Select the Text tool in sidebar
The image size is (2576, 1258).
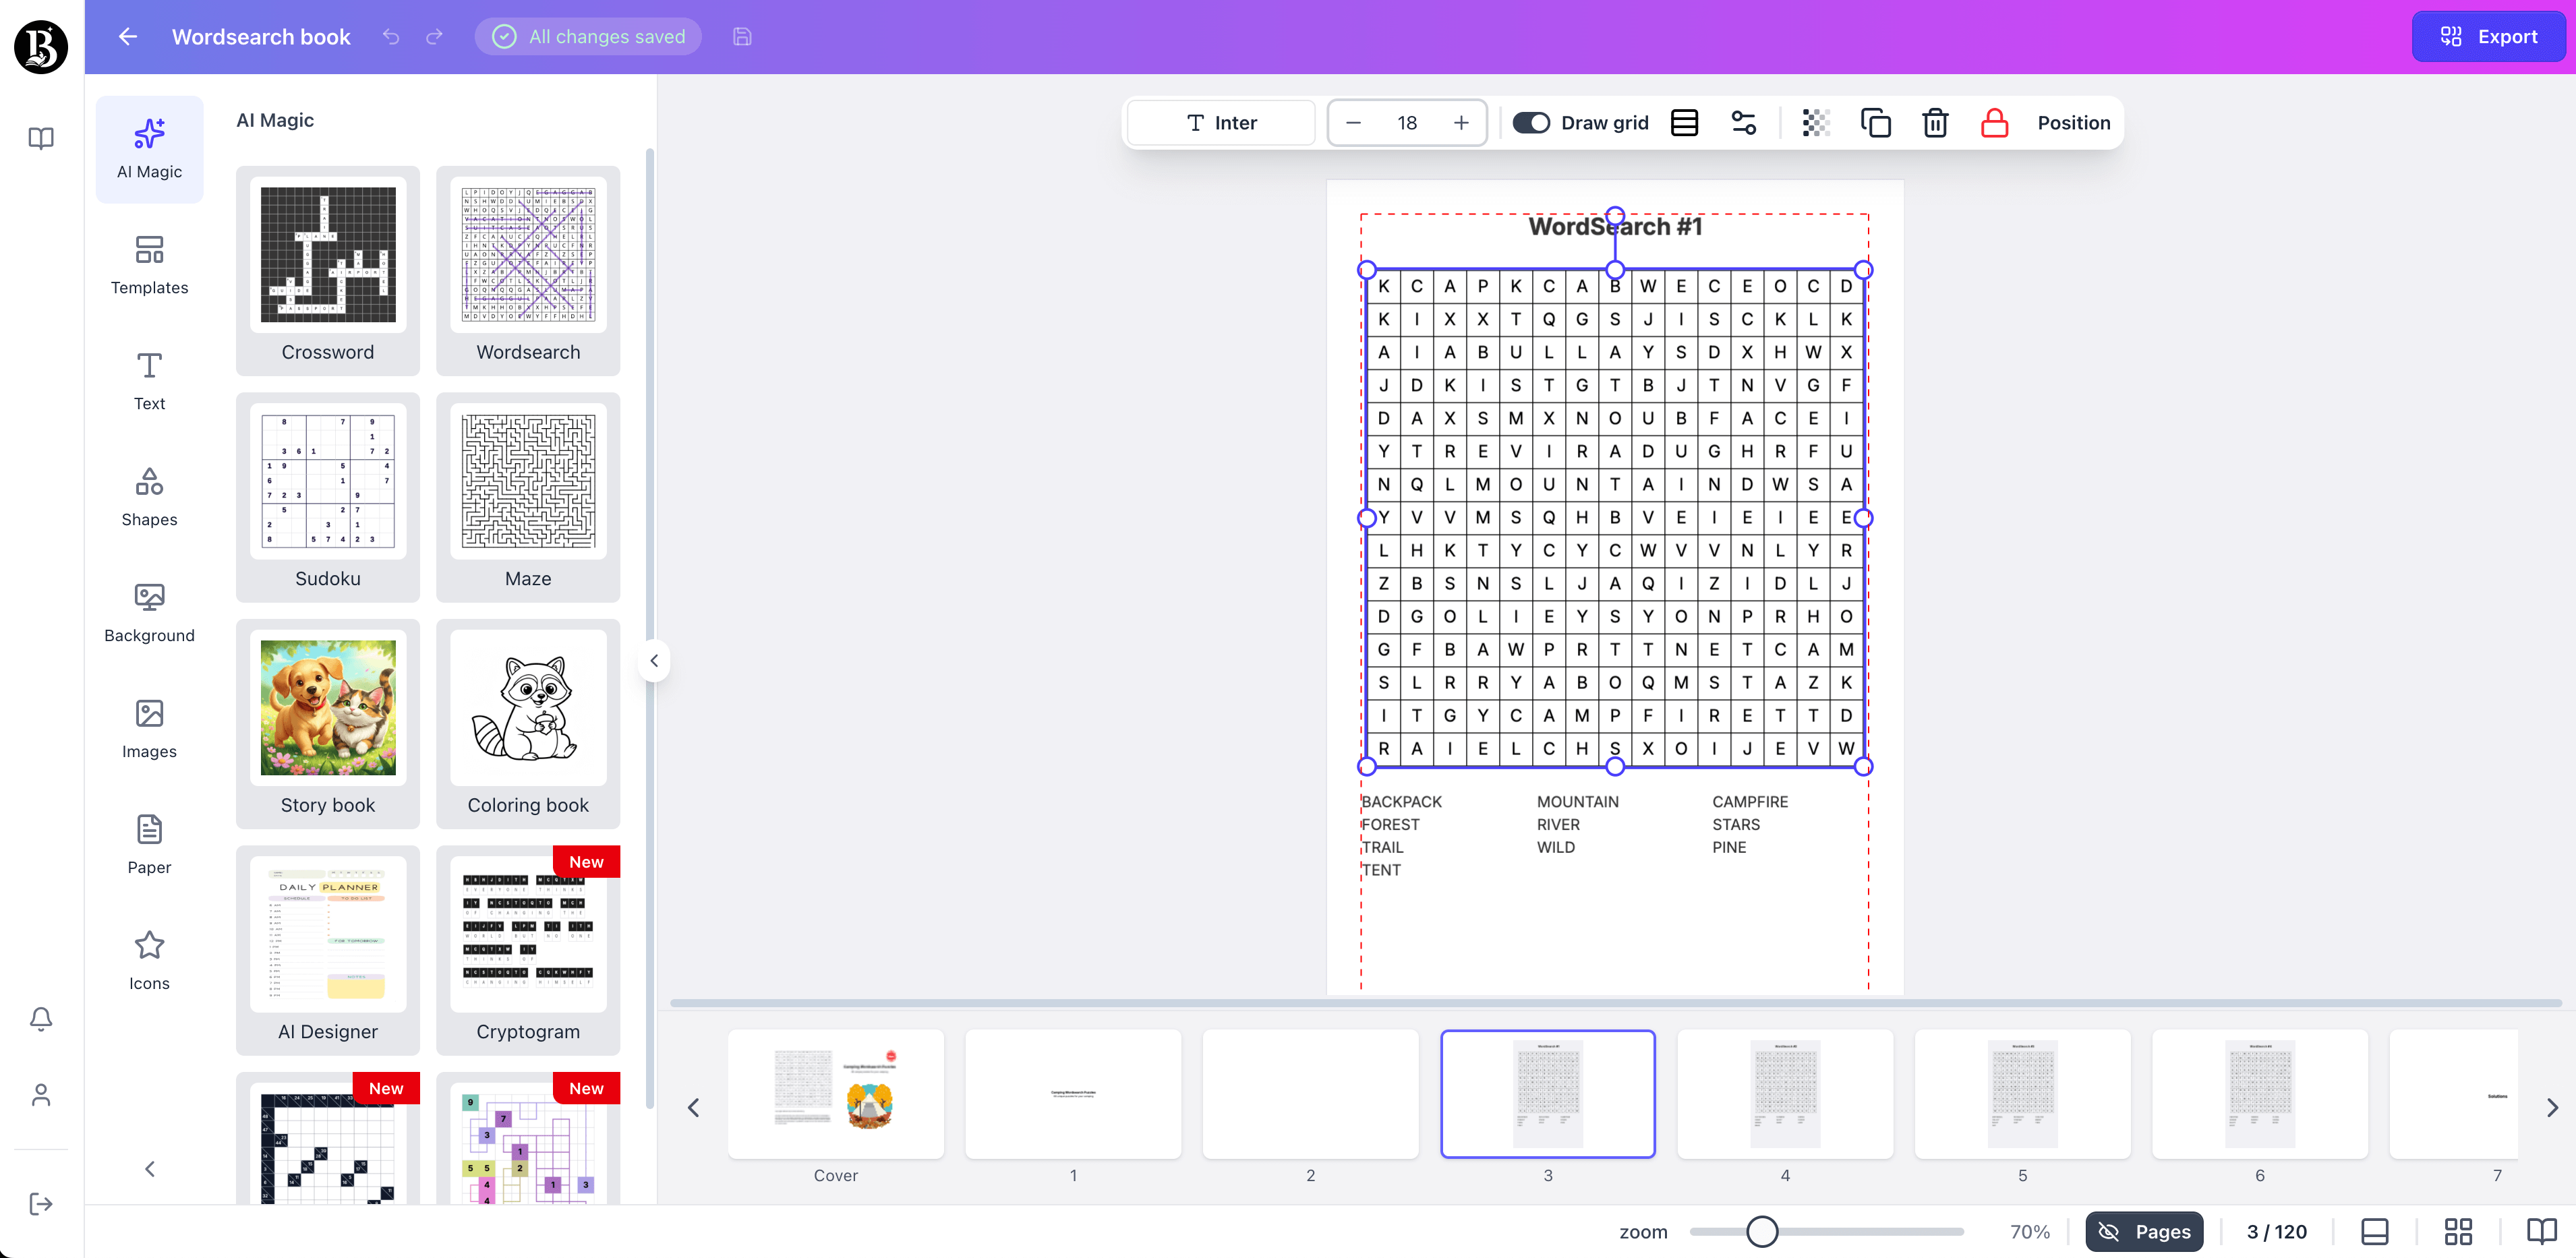pos(149,380)
